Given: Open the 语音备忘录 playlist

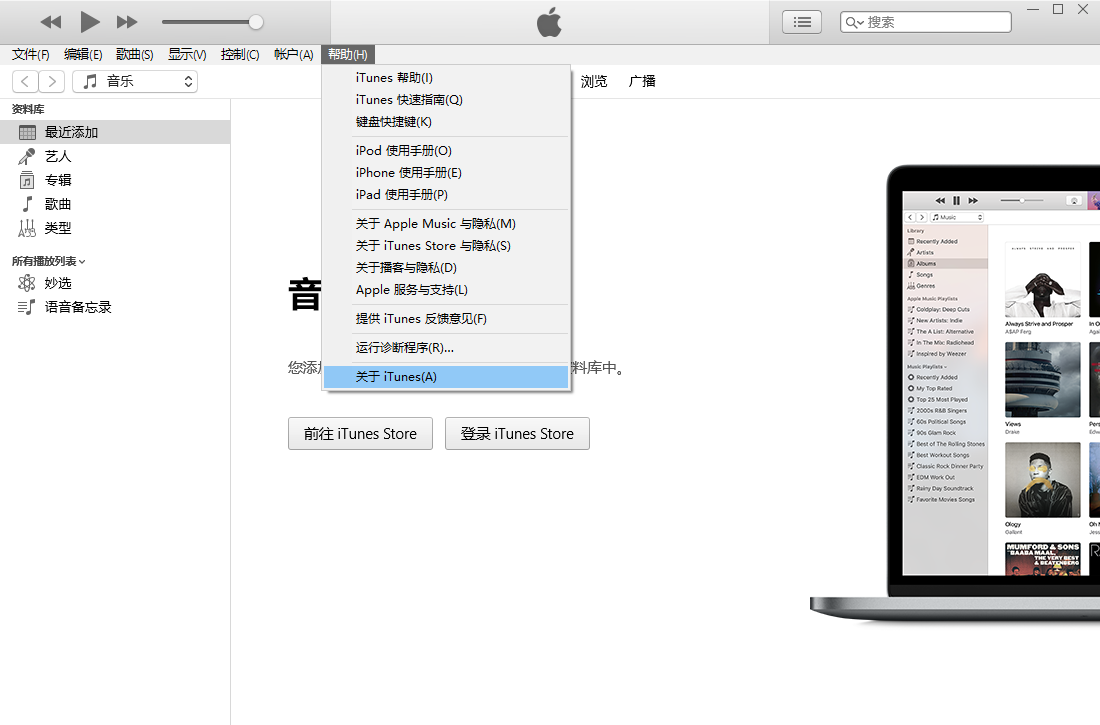Looking at the screenshot, I should tap(115, 307).
